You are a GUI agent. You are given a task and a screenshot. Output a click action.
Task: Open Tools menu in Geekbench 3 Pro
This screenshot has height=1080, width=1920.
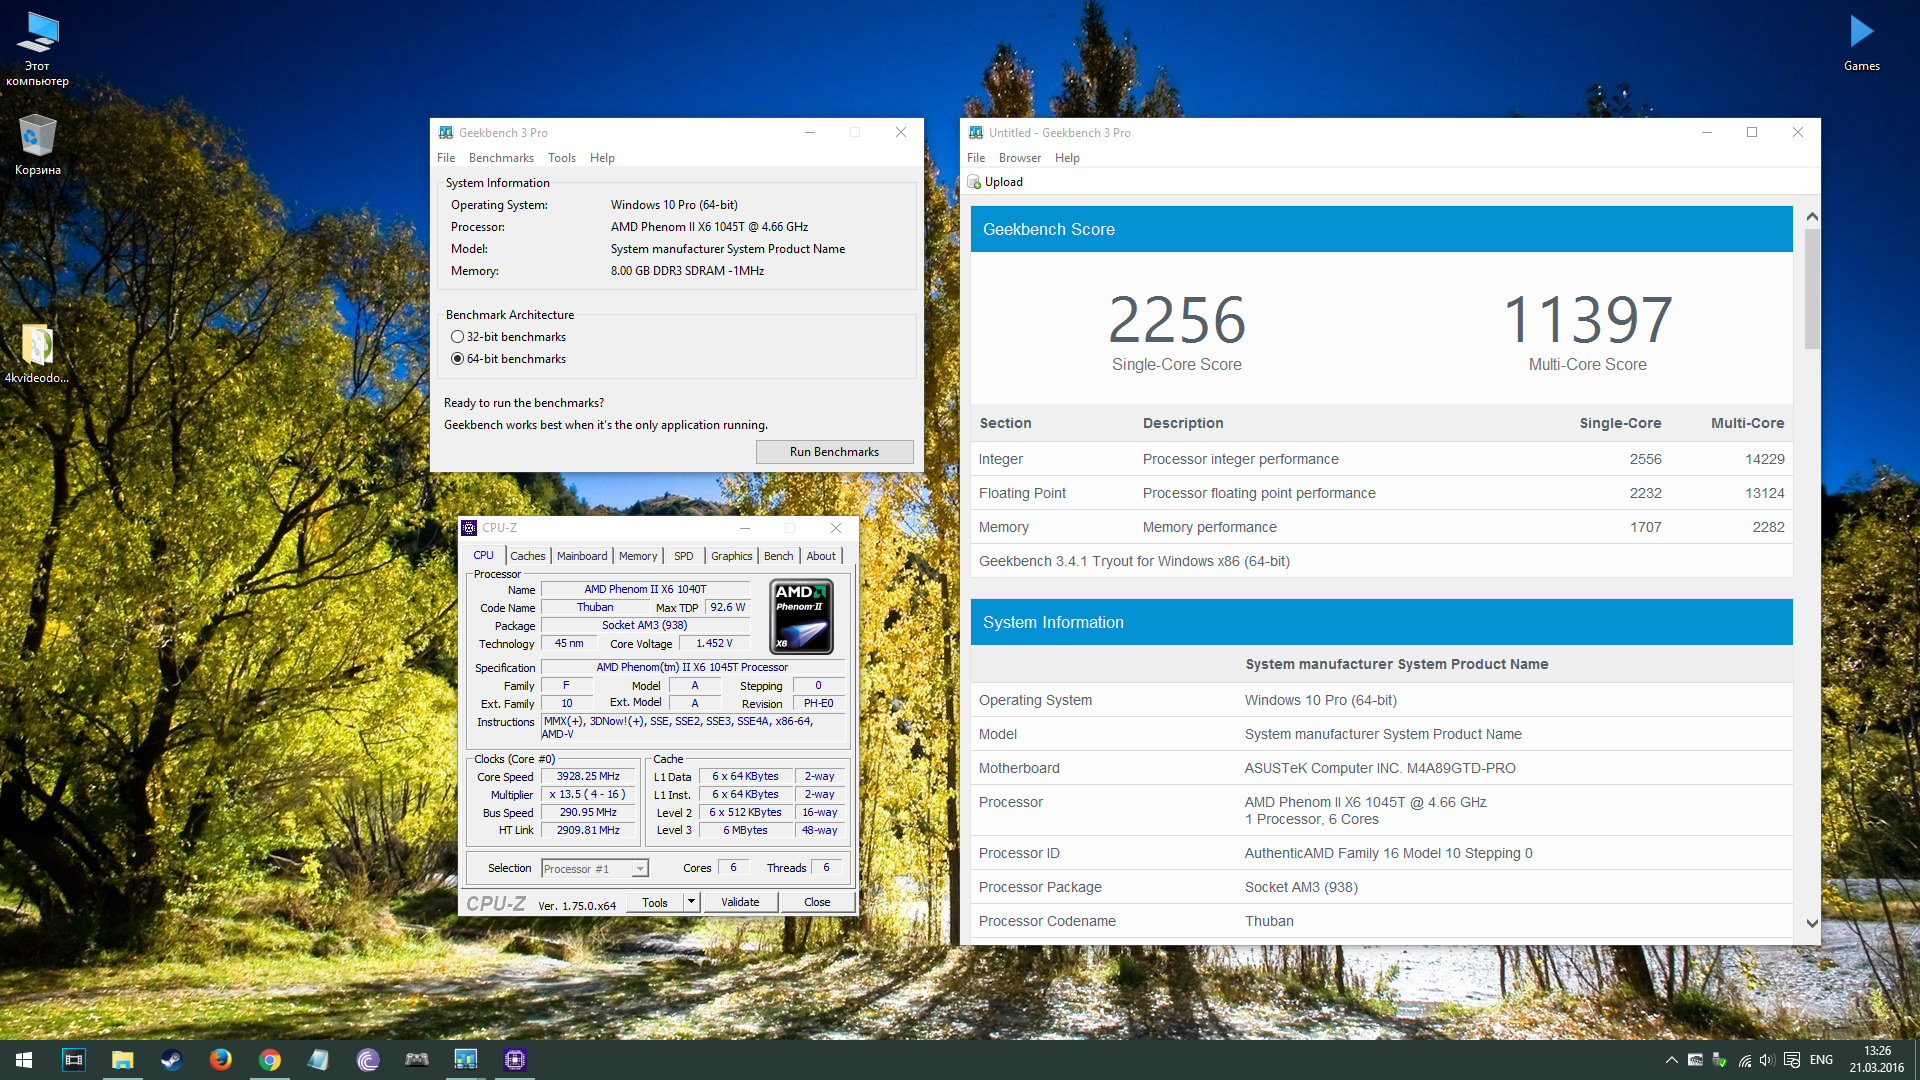(562, 158)
